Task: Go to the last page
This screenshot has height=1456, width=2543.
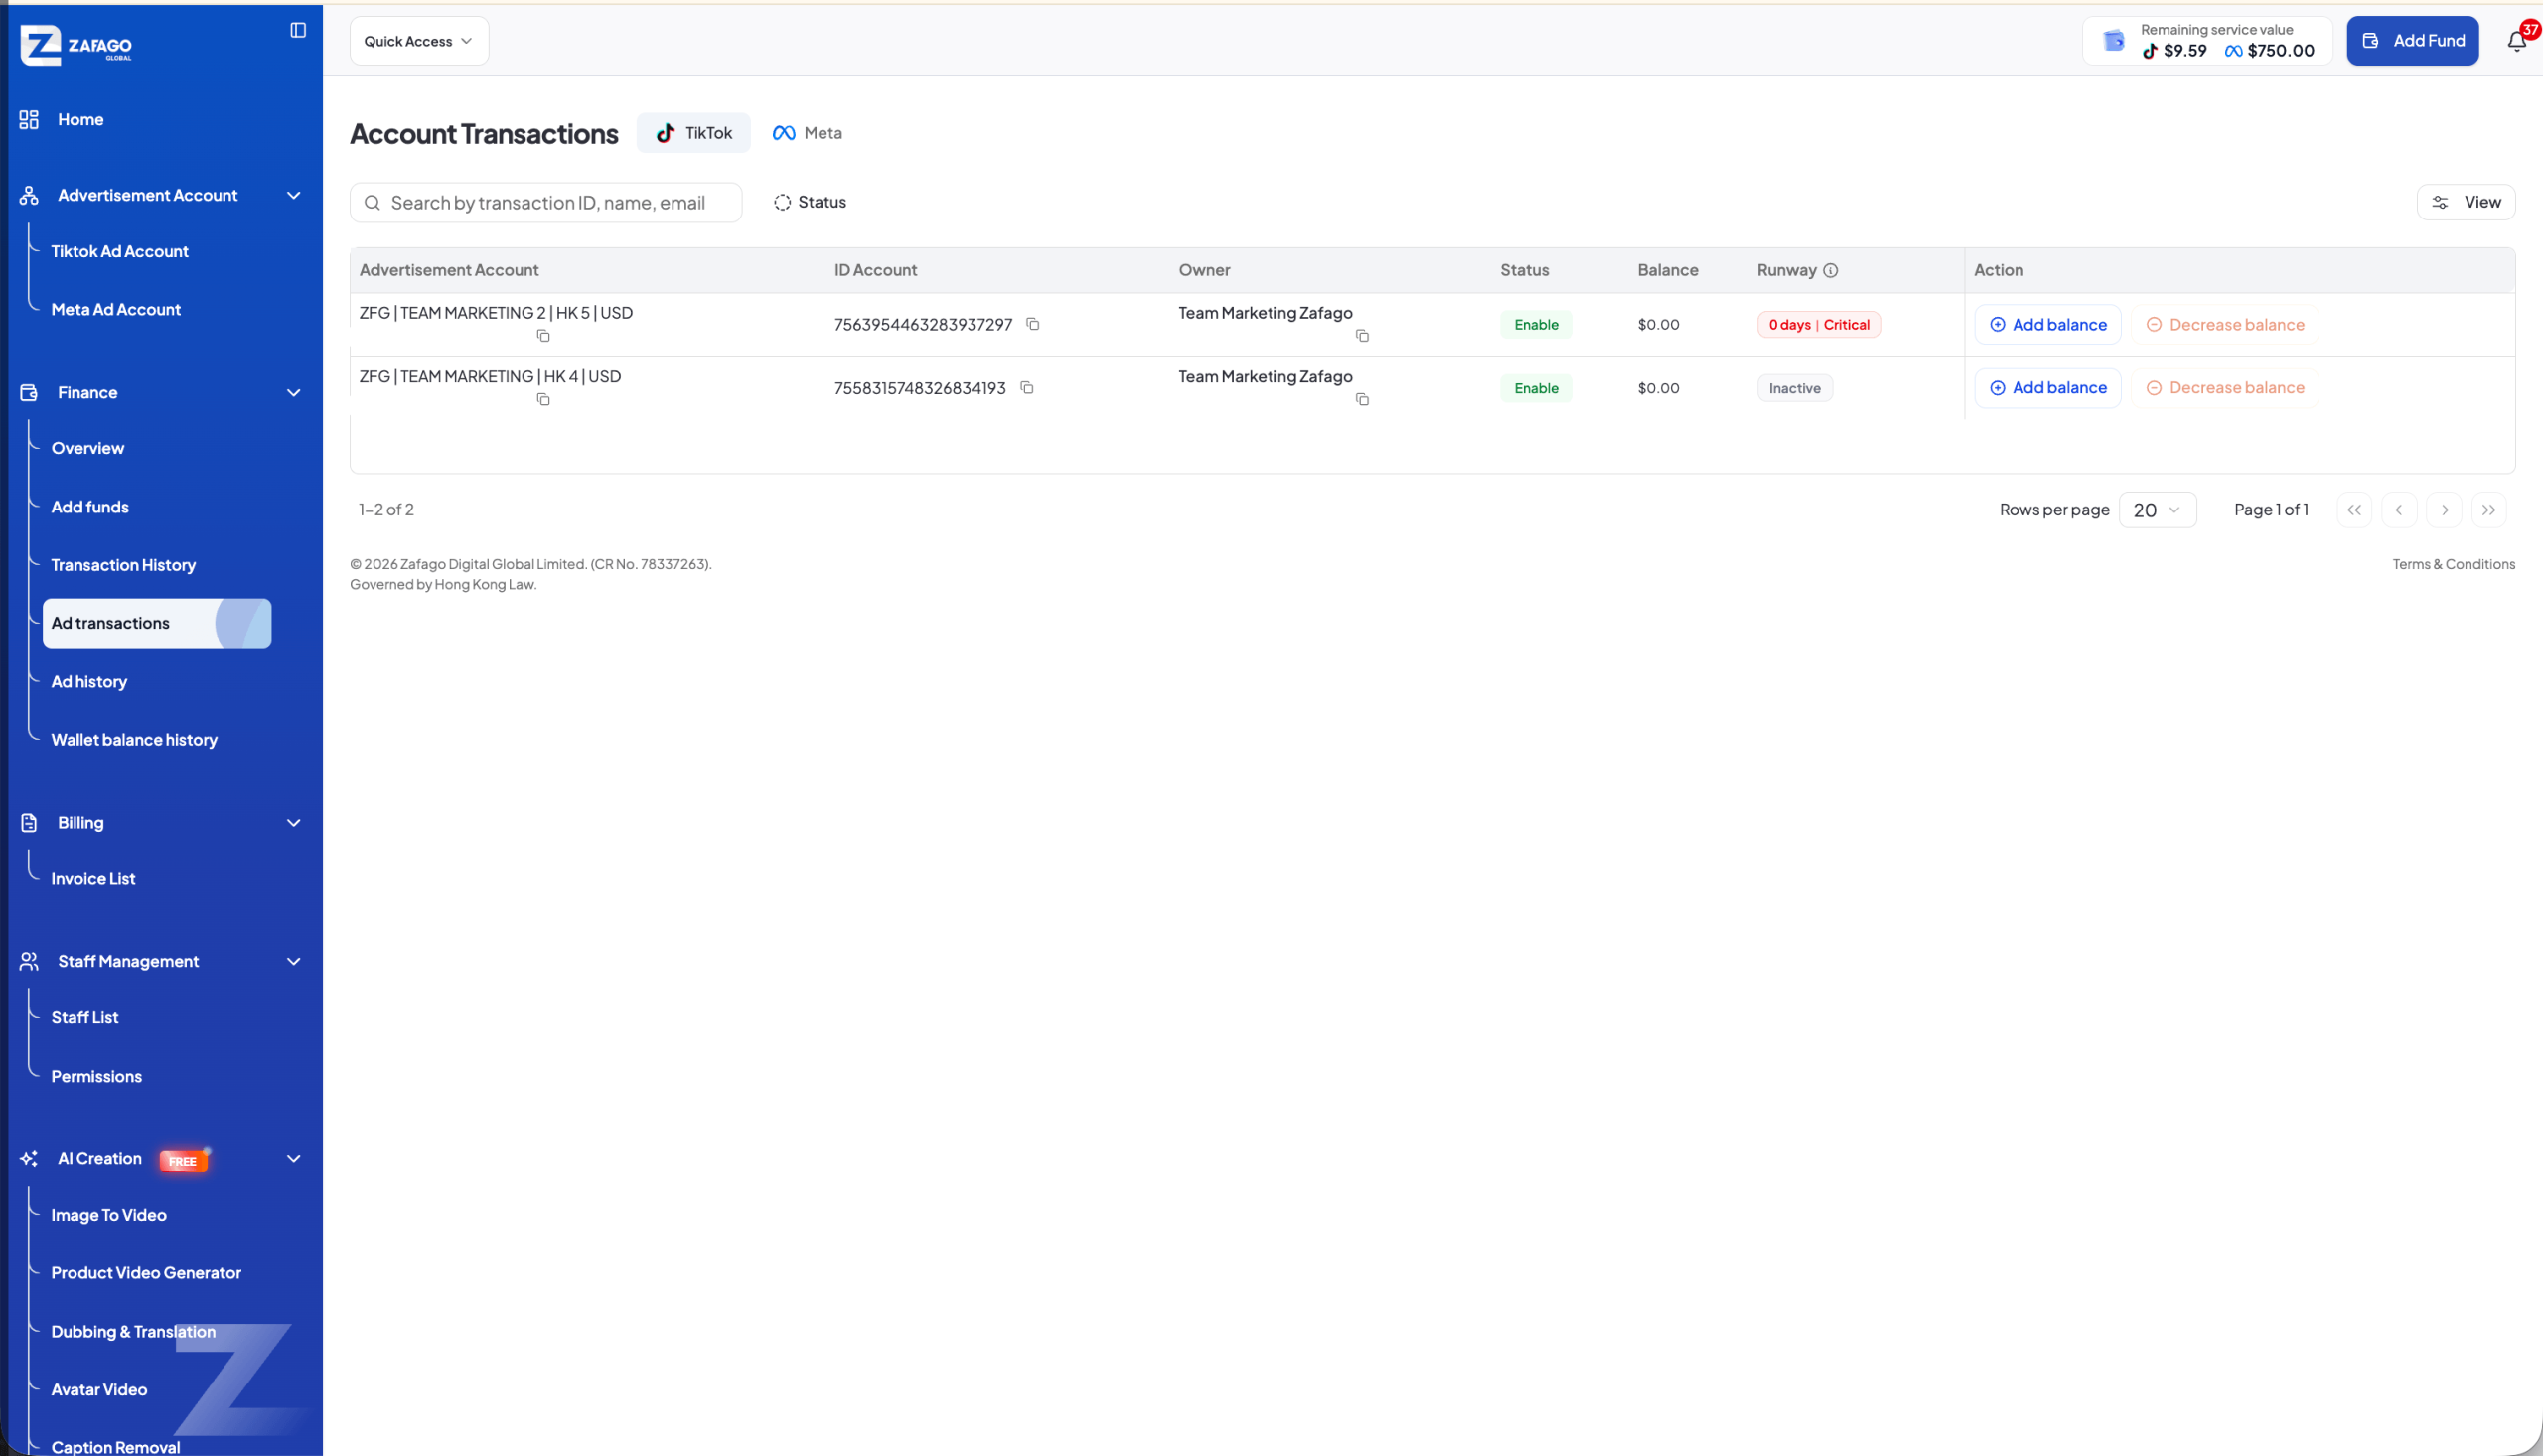Action: coord(2489,510)
